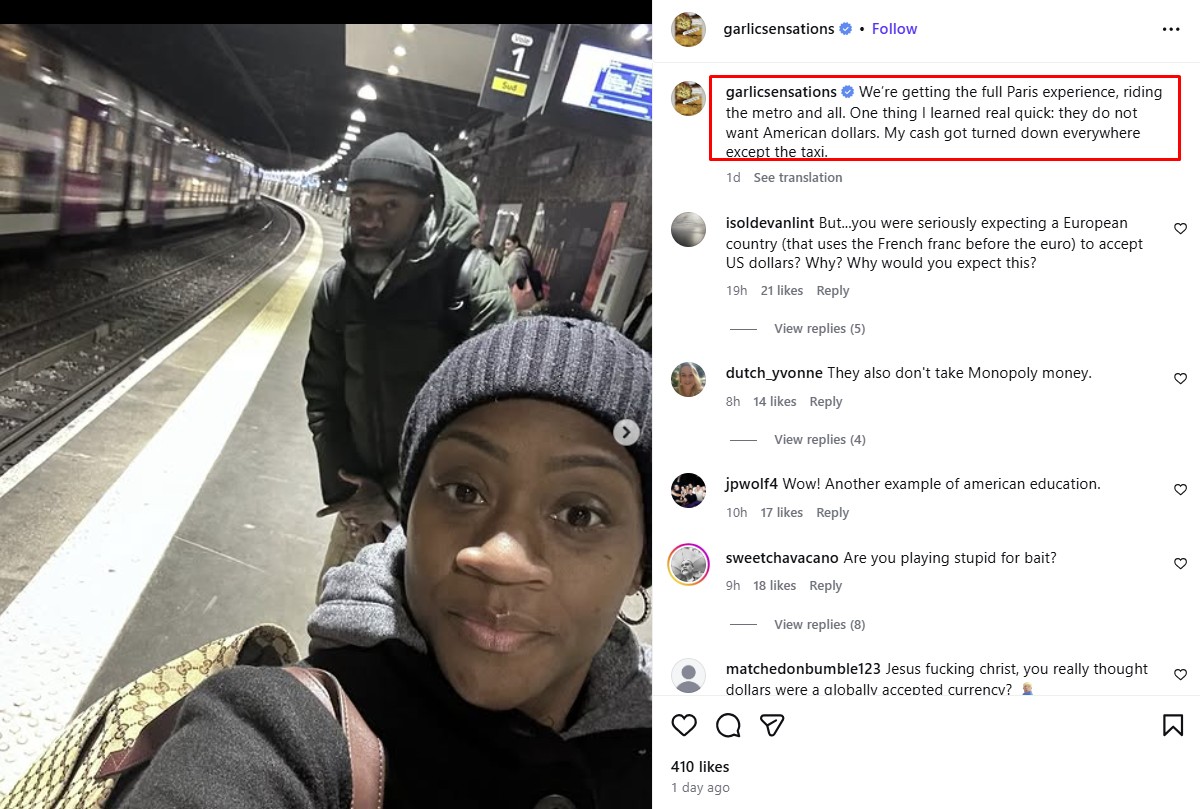Share the post via paper plane icon
The width and height of the screenshot is (1200, 809).
[771, 725]
